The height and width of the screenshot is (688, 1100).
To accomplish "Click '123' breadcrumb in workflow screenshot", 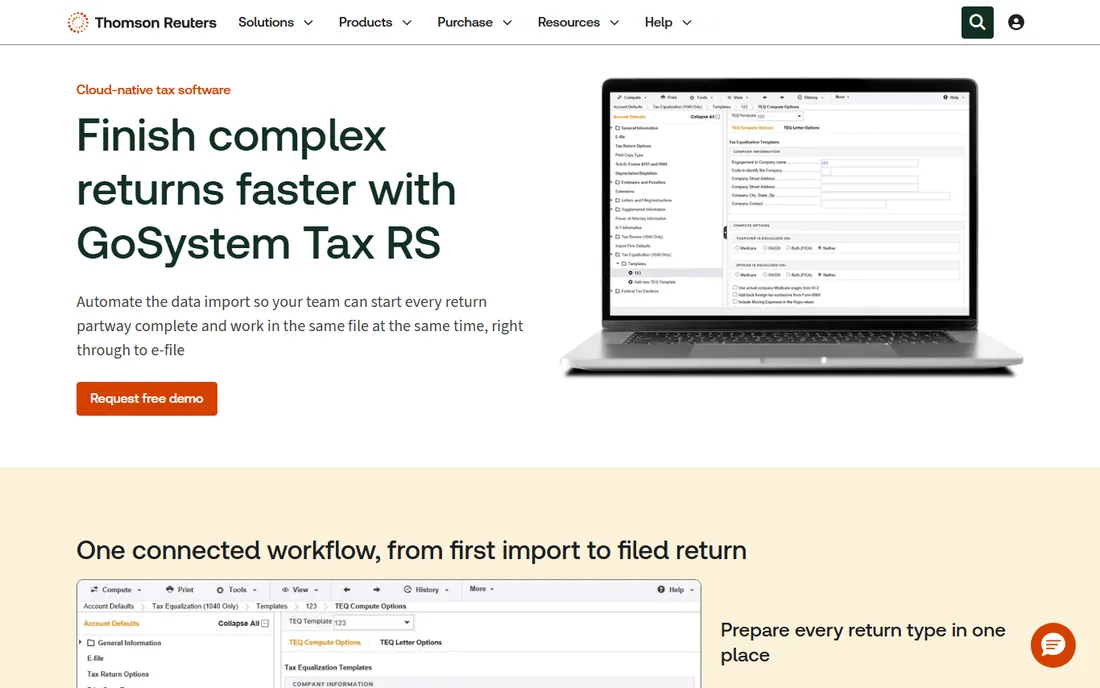I will point(311,606).
